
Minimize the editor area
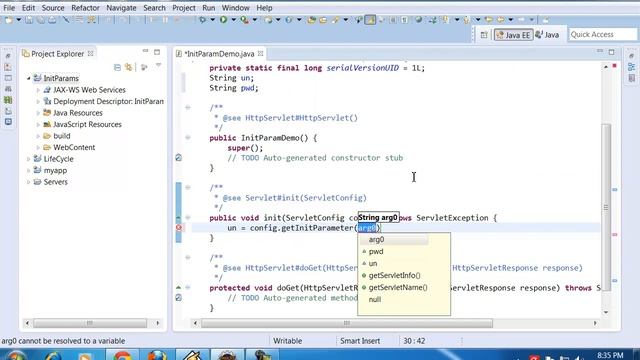(600, 51)
